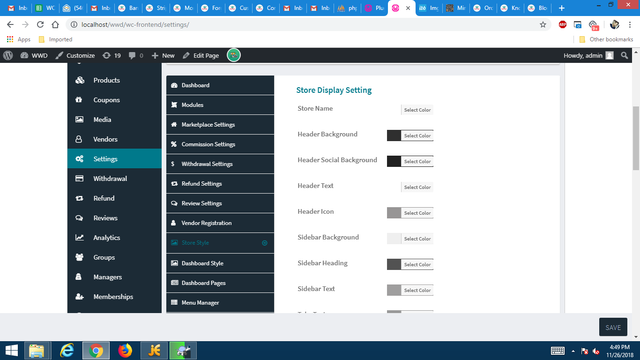Select the Store Style tab
Screen dimensions: 640x360
[220, 243]
